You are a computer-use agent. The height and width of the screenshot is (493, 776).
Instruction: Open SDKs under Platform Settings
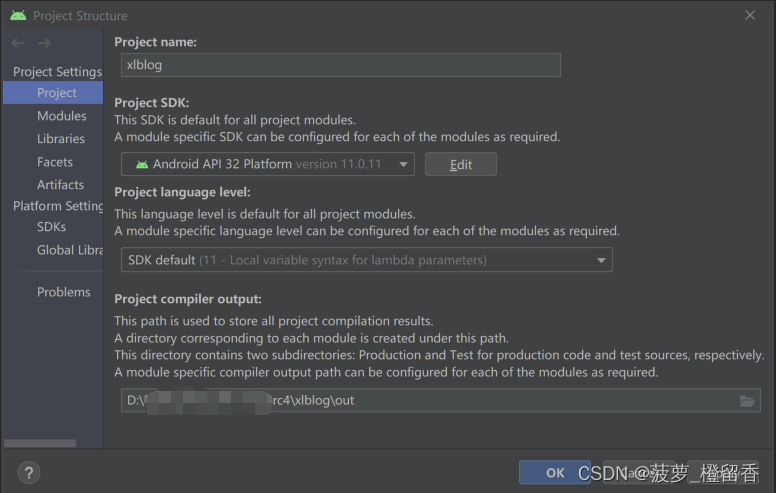tap(51, 227)
